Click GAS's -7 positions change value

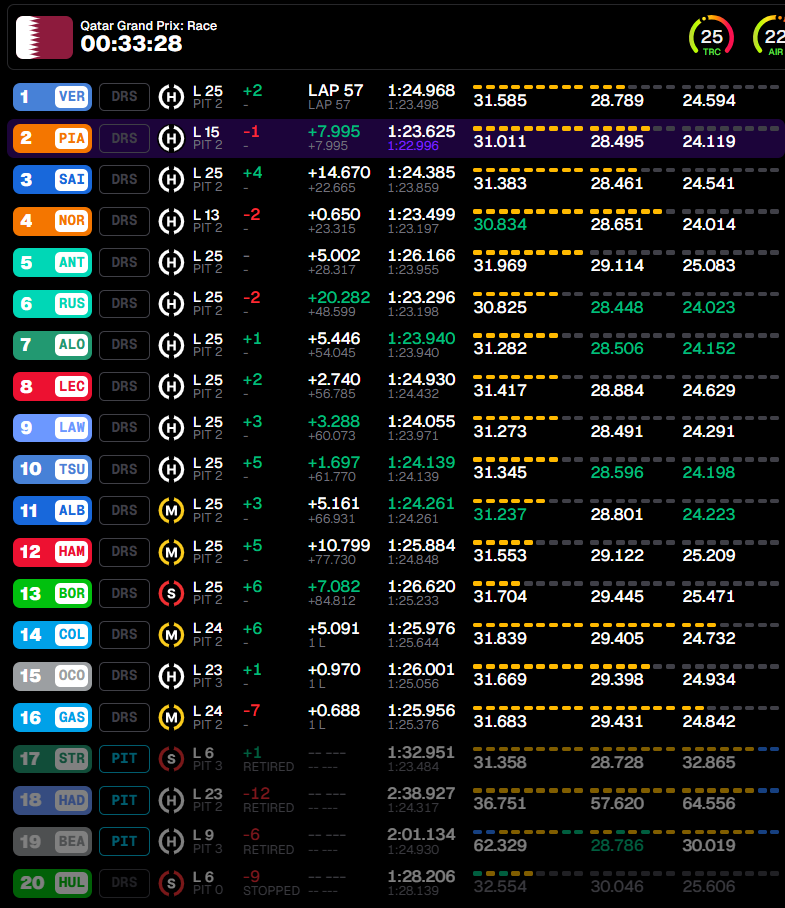pyautogui.click(x=252, y=711)
